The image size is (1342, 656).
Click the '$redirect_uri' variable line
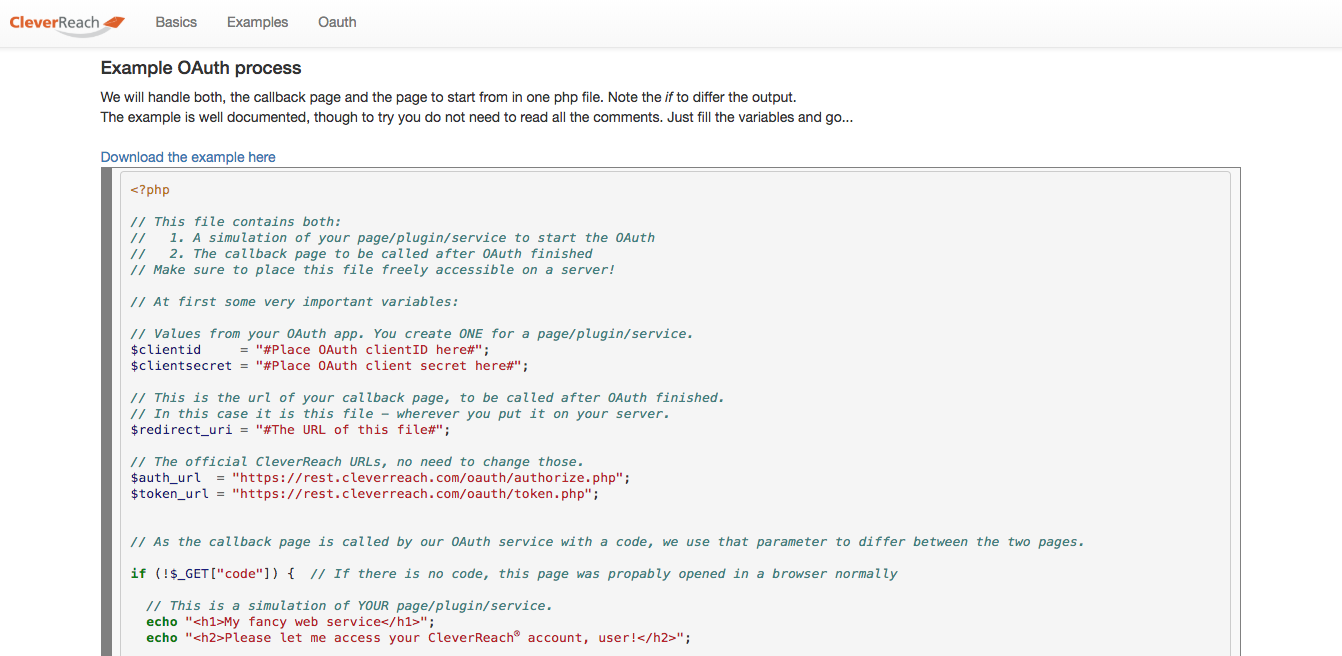tap(291, 429)
